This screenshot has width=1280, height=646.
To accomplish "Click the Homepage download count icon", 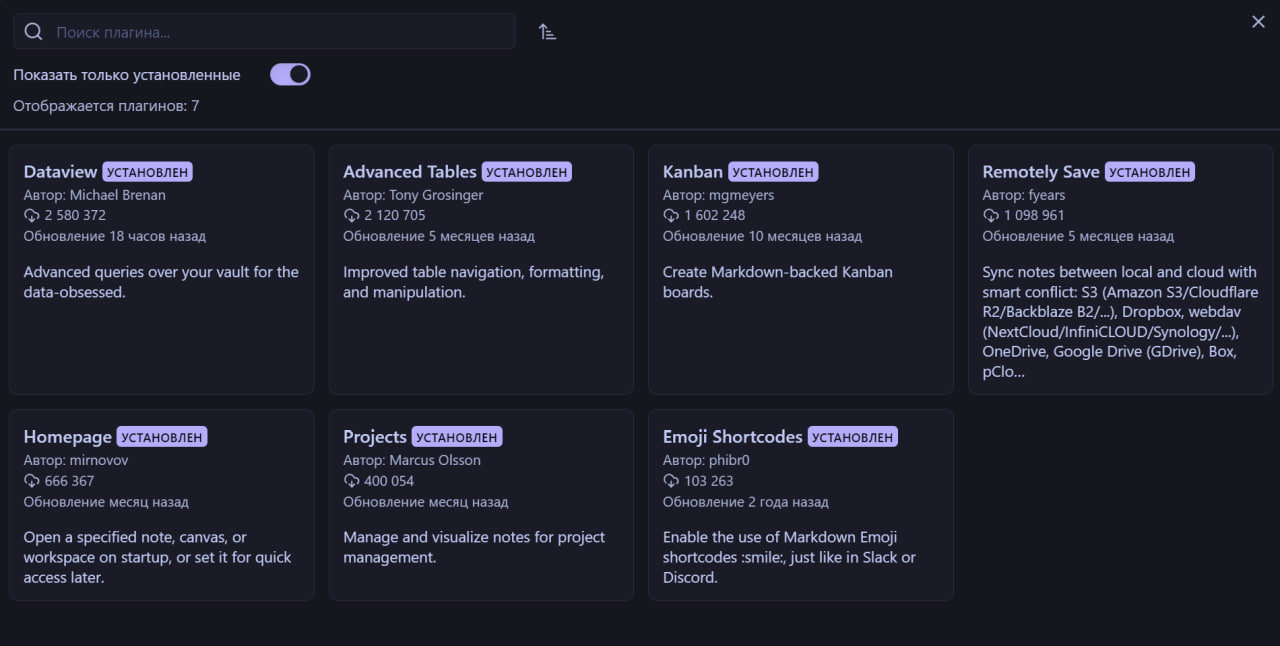I will pos(31,481).
